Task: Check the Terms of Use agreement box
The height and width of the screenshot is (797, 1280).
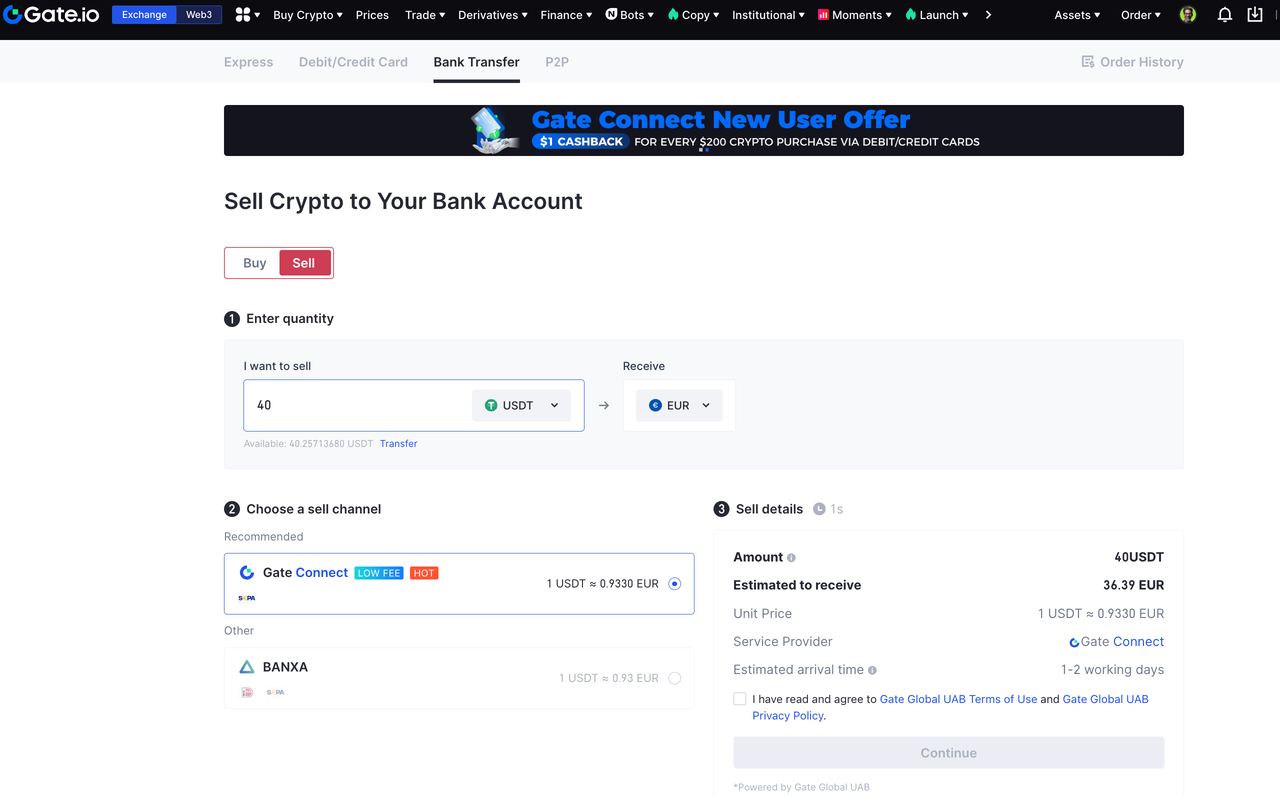Action: click(740, 699)
